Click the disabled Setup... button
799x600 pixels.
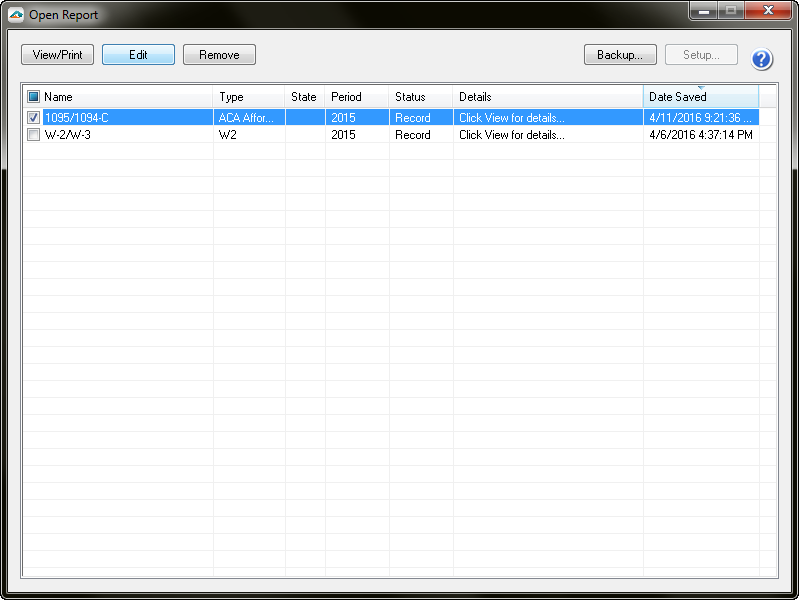pyautogui.click(x=701, y=55)
